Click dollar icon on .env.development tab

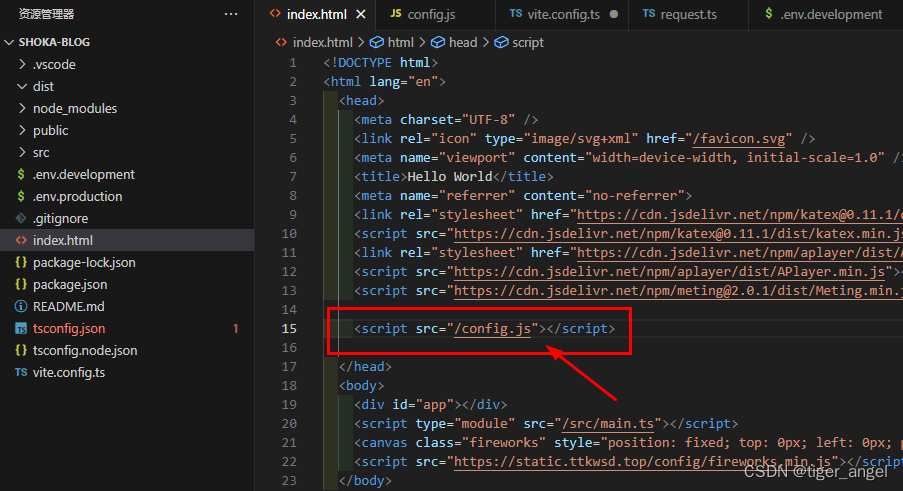tap(769, 13)
